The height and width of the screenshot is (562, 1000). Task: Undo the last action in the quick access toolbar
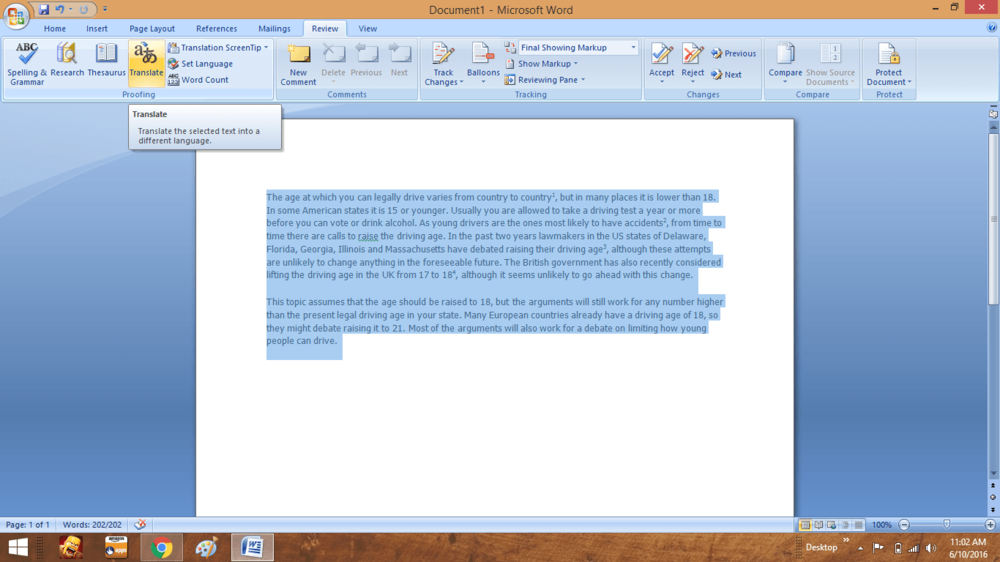(59, 10)
